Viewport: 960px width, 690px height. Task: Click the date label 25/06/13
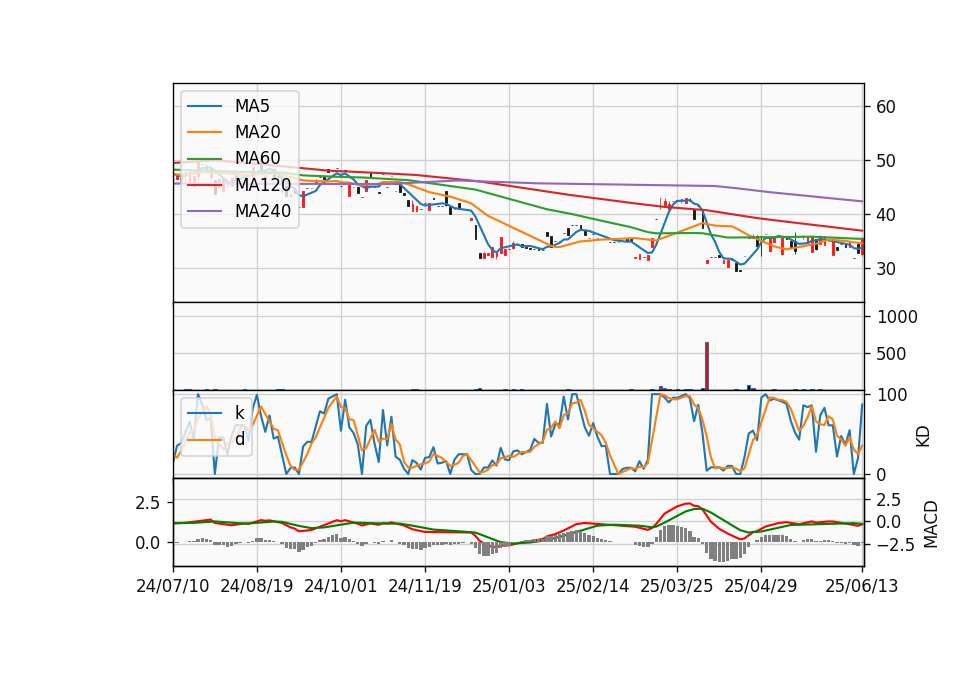[861, 586]
